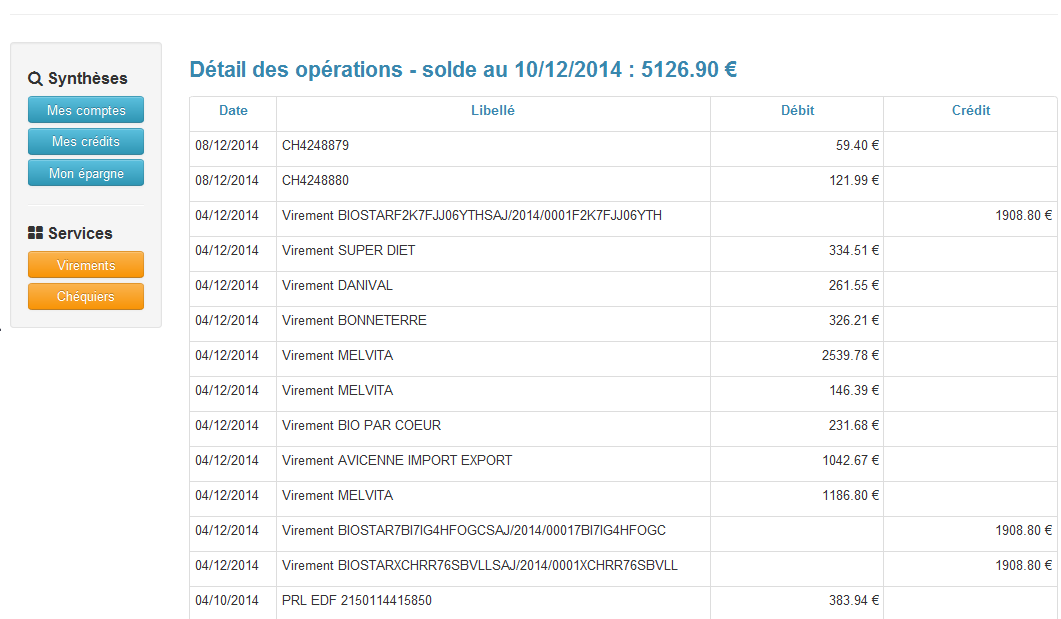Click date of Virement SUPER DIET row
This screenshot has height=619, width=1061.
[x=227, y=250]
